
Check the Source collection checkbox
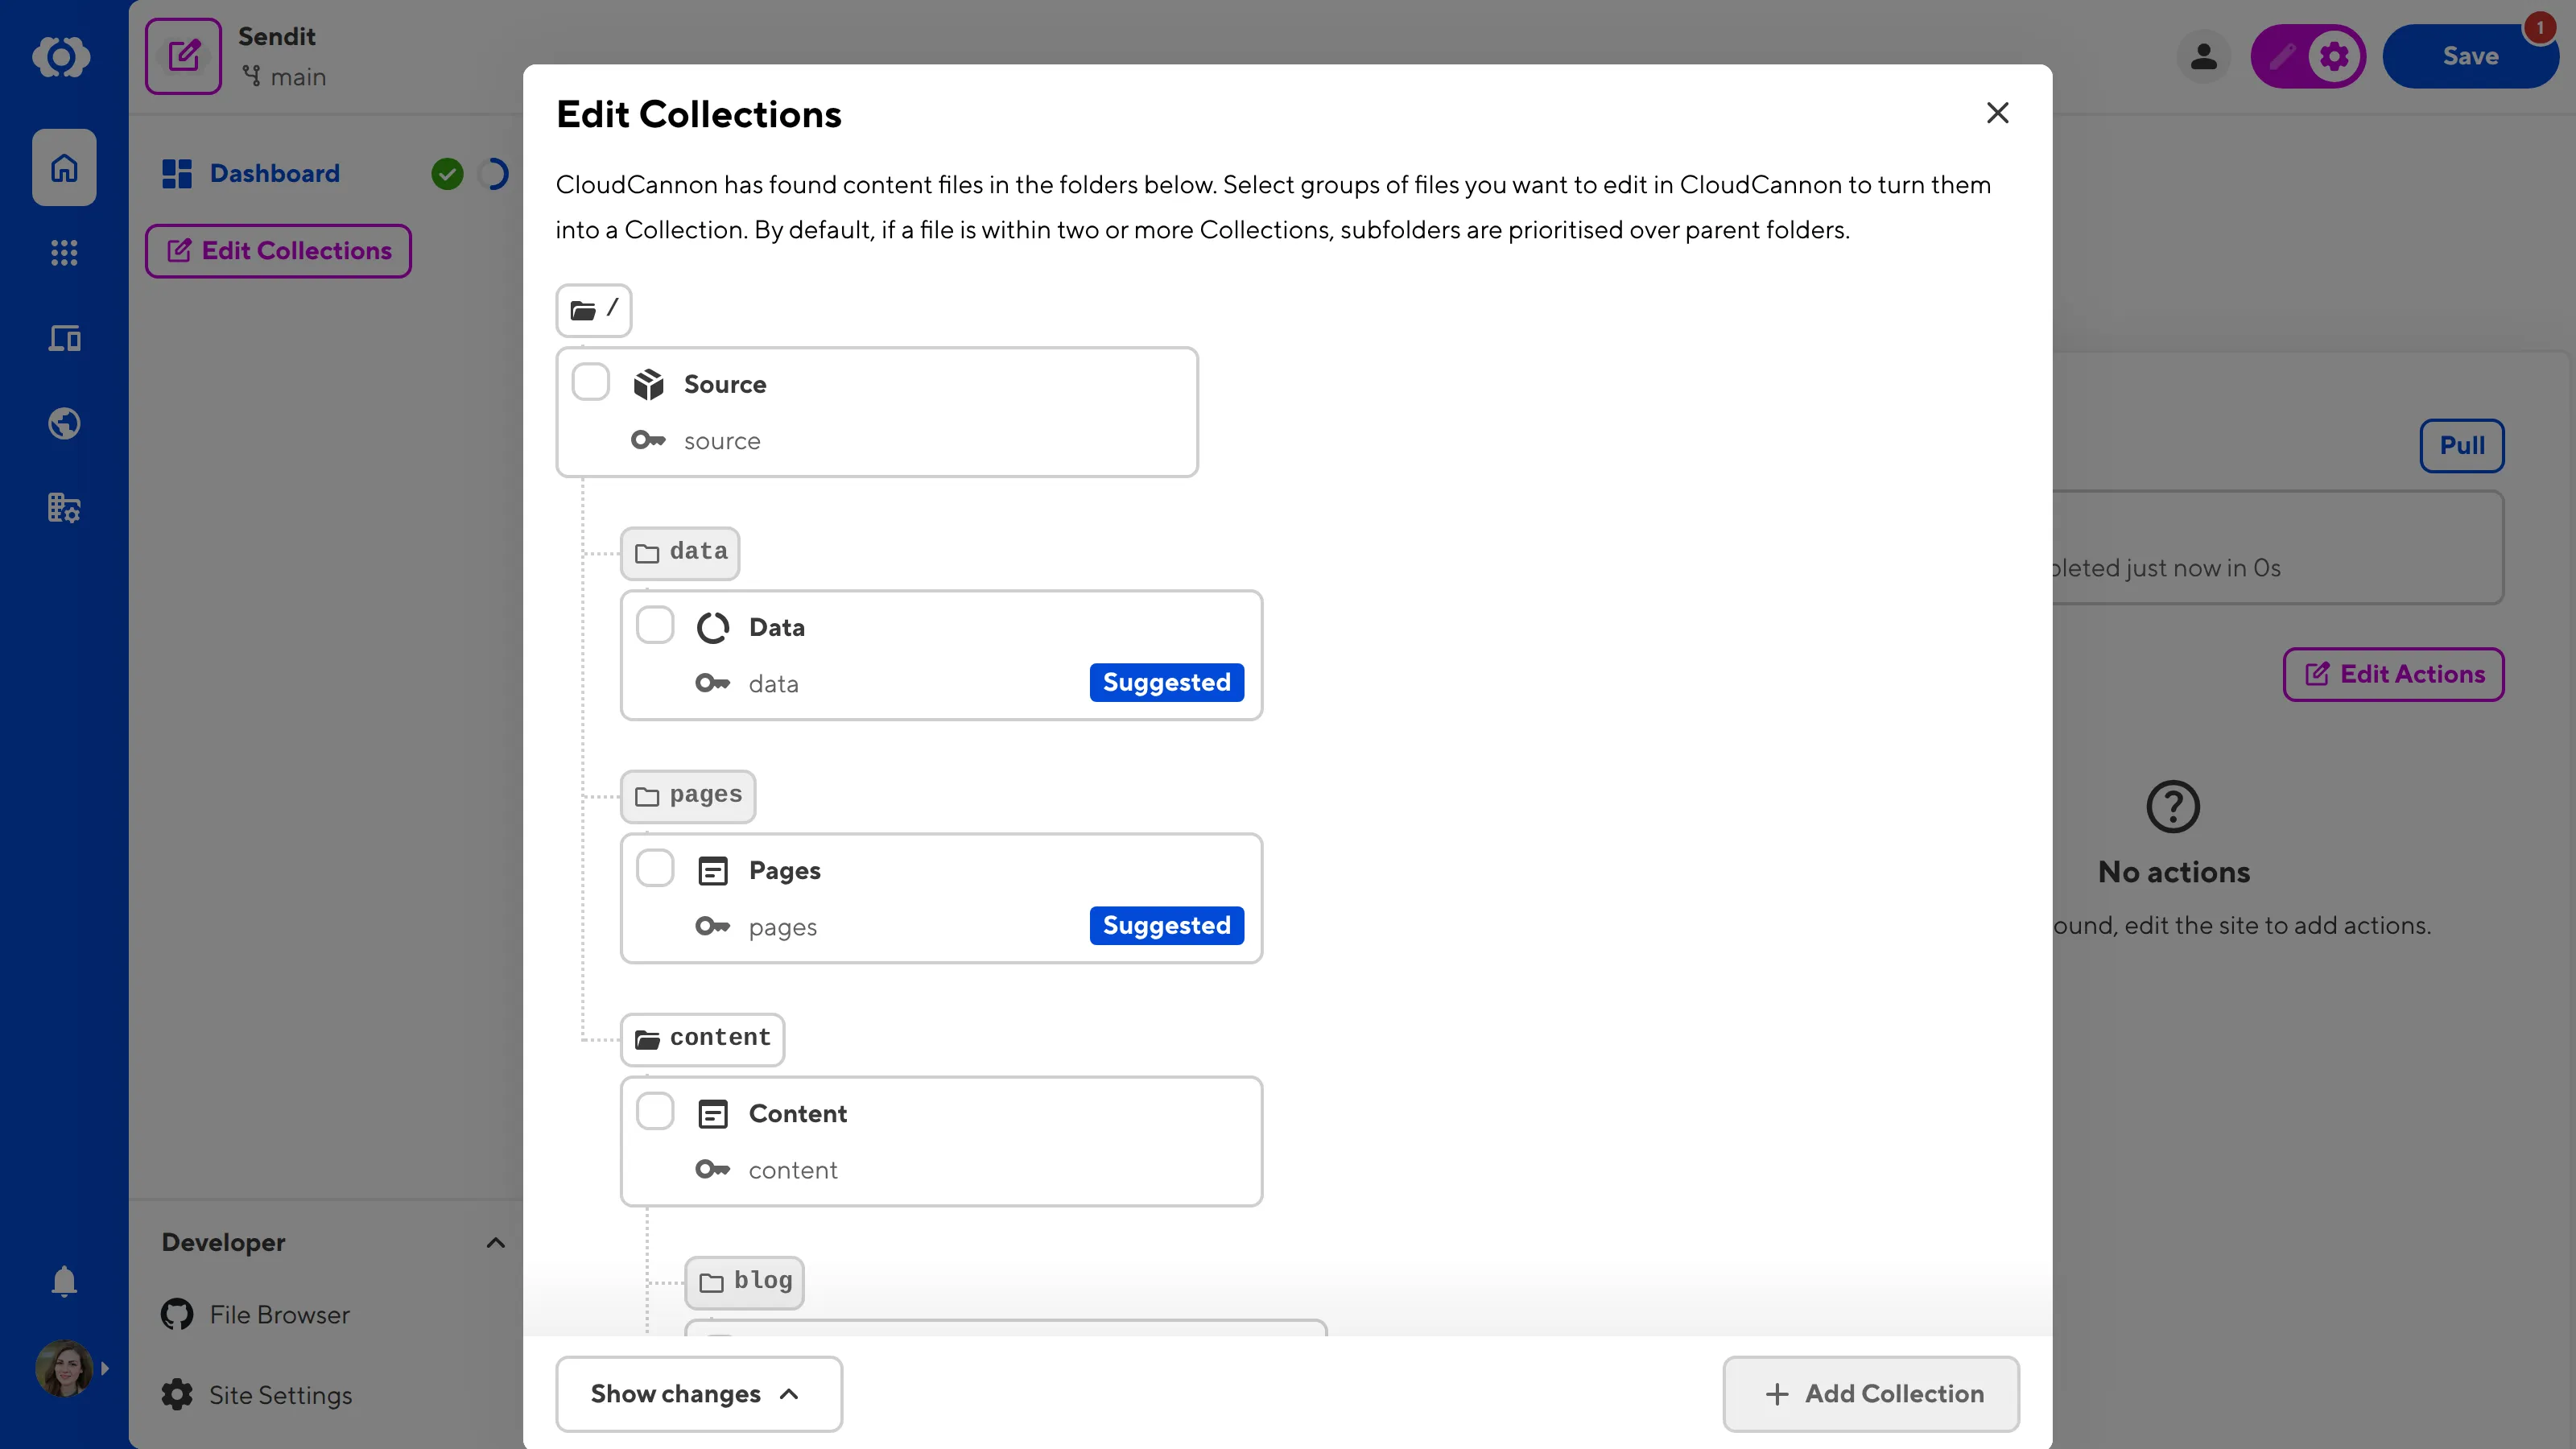point(590,382)
